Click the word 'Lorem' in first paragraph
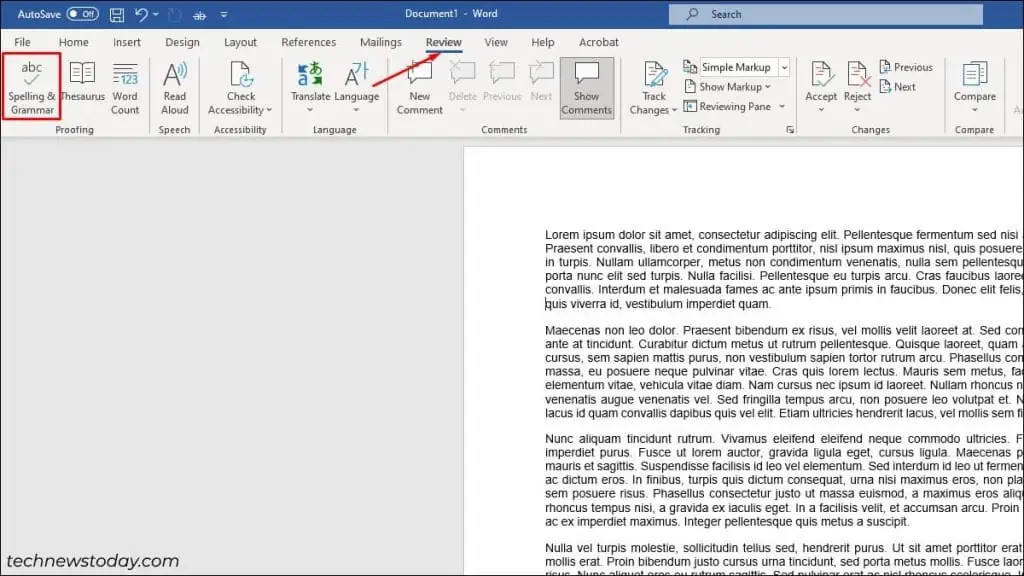Image resolution: width=1024 pixels, height=576 pixels. [562, 234]
